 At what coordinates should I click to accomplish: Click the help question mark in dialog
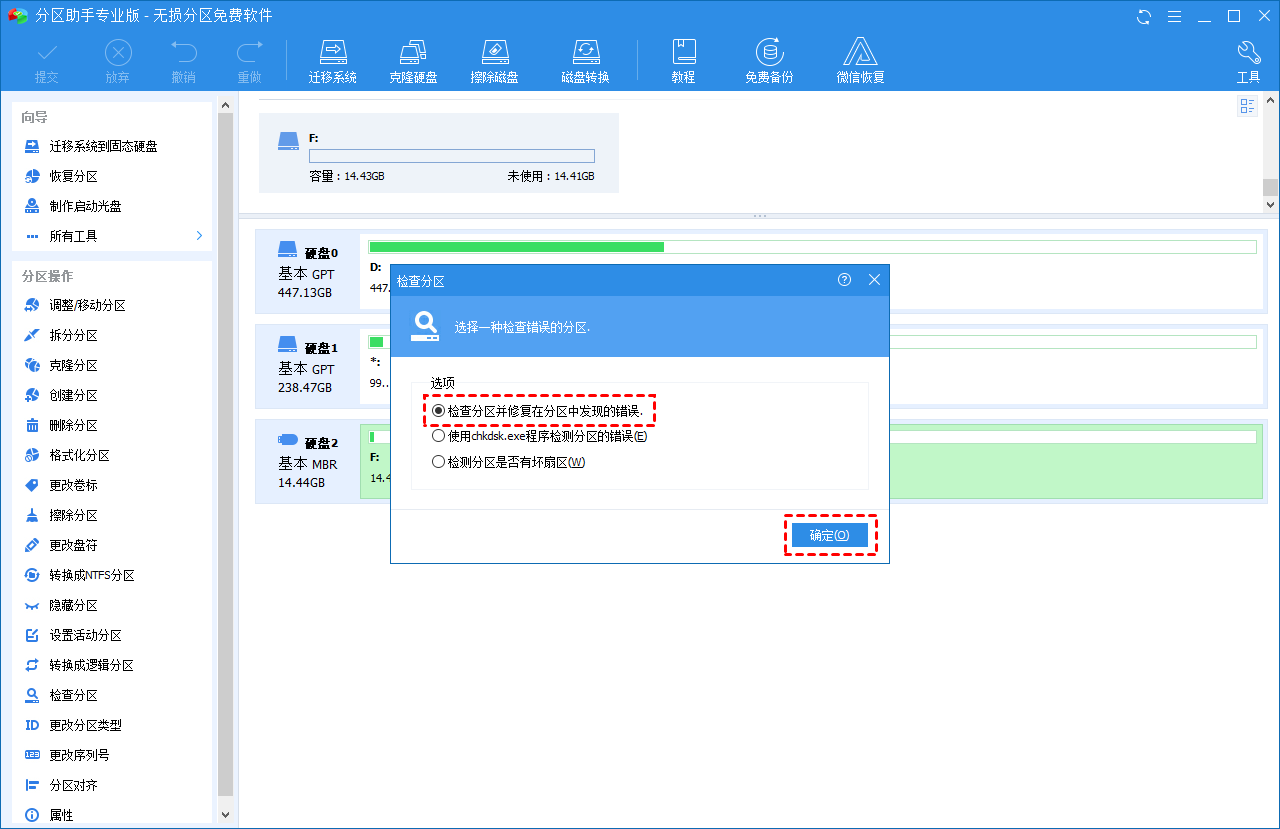844,280
